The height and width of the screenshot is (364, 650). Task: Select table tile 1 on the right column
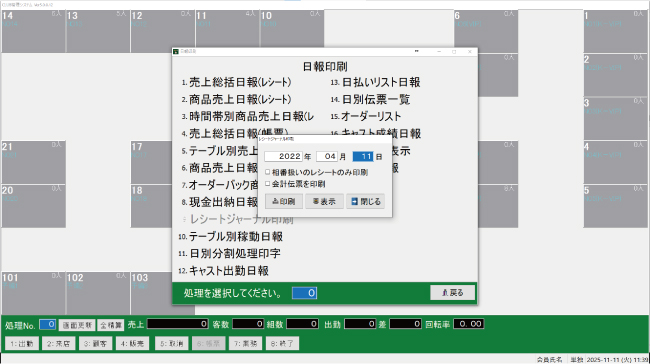click(616, 32)
